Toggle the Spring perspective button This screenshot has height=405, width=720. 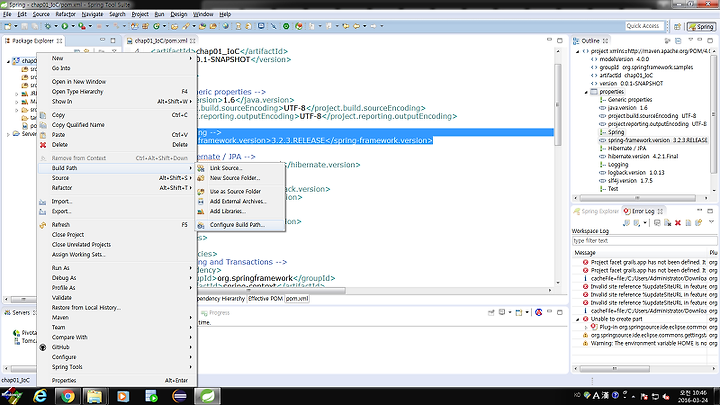pos(701,27)
